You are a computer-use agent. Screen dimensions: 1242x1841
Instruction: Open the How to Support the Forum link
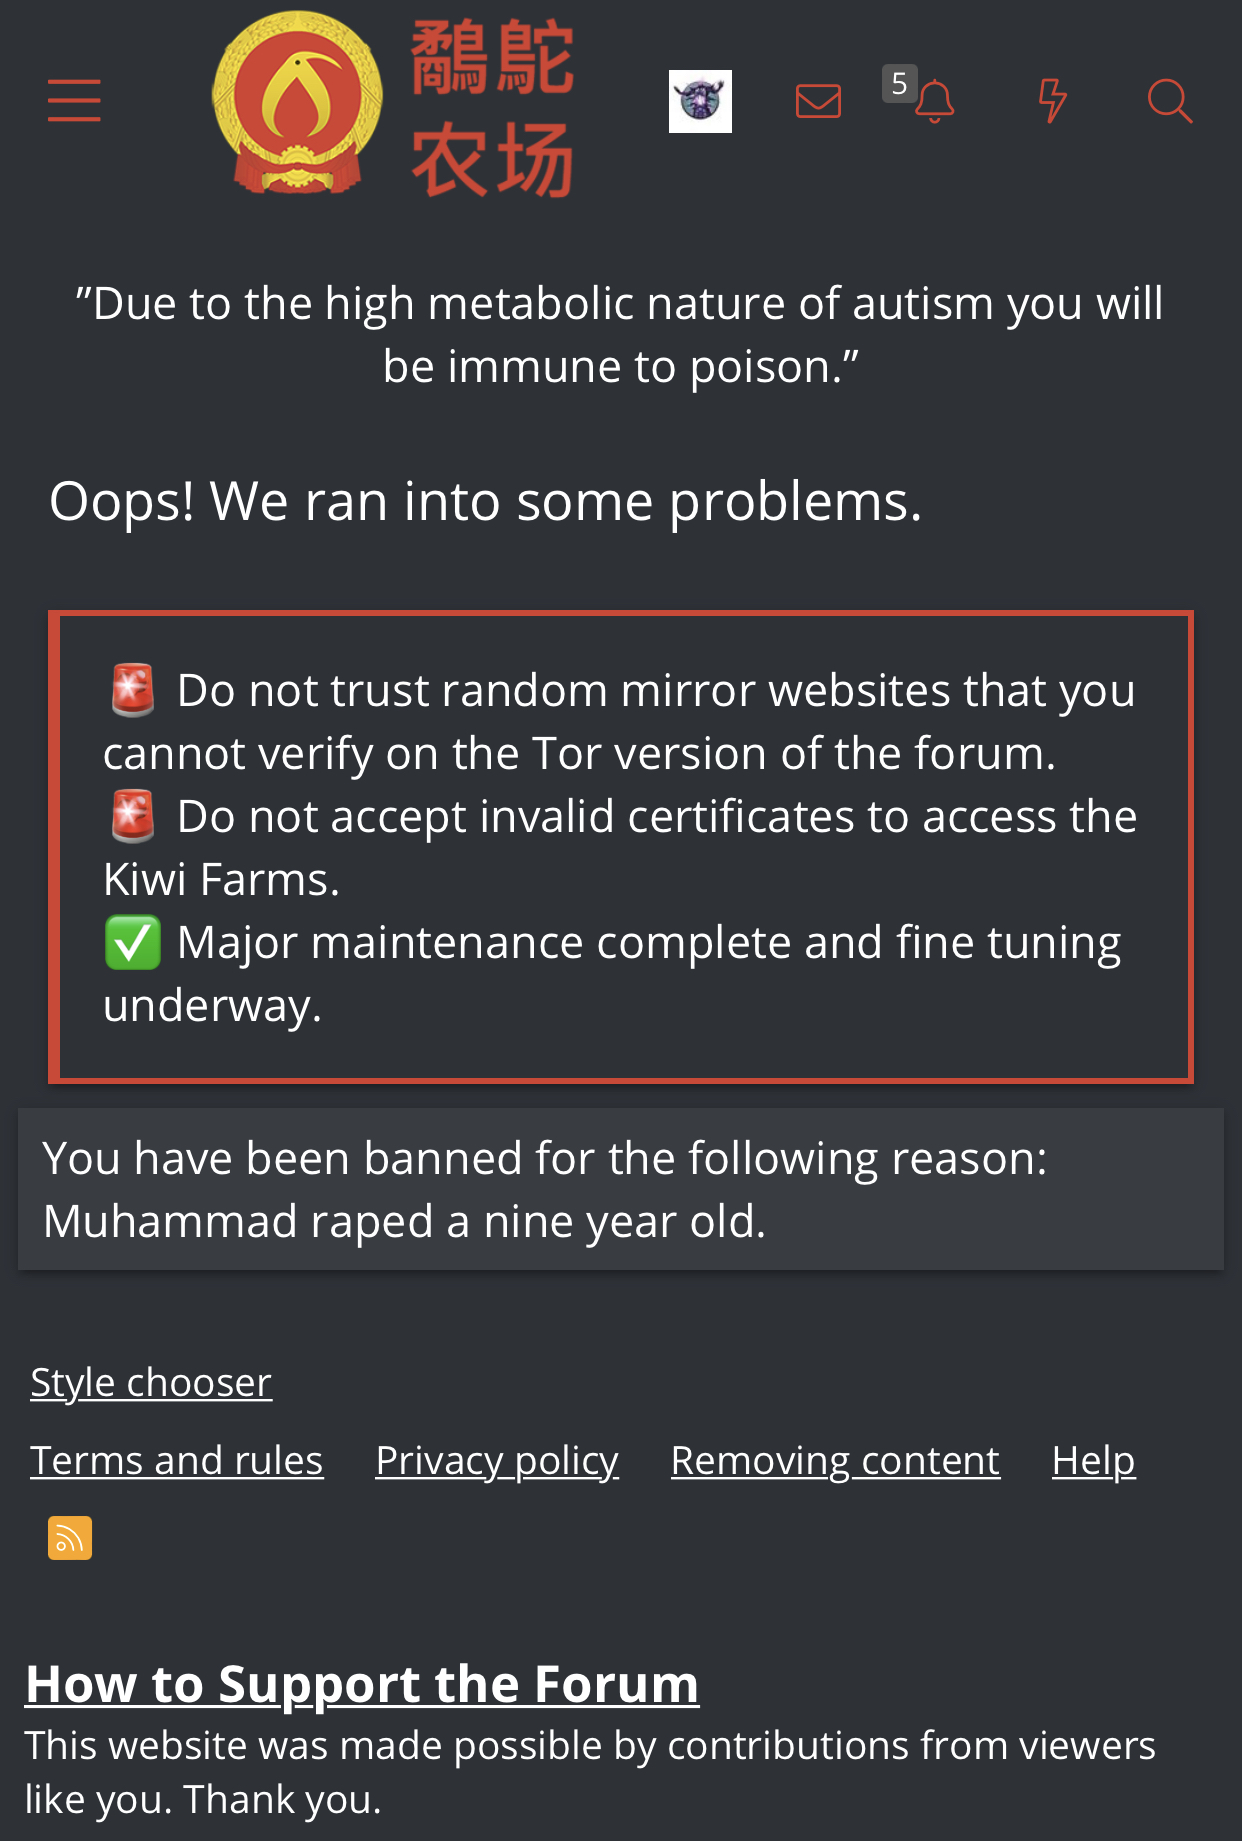coord(362,1684)
